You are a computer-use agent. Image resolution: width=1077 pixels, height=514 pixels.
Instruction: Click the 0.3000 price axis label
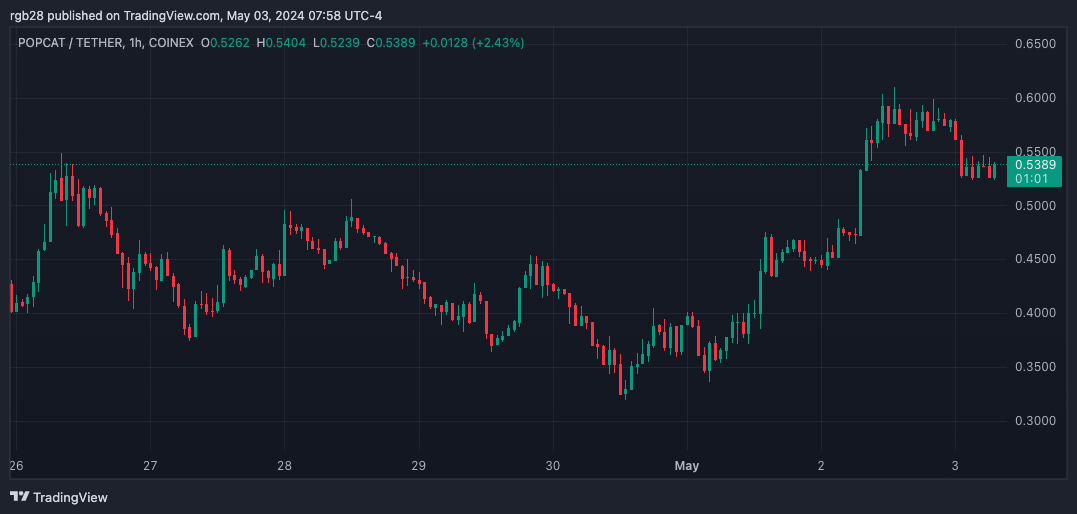(x=1034, y=421)
